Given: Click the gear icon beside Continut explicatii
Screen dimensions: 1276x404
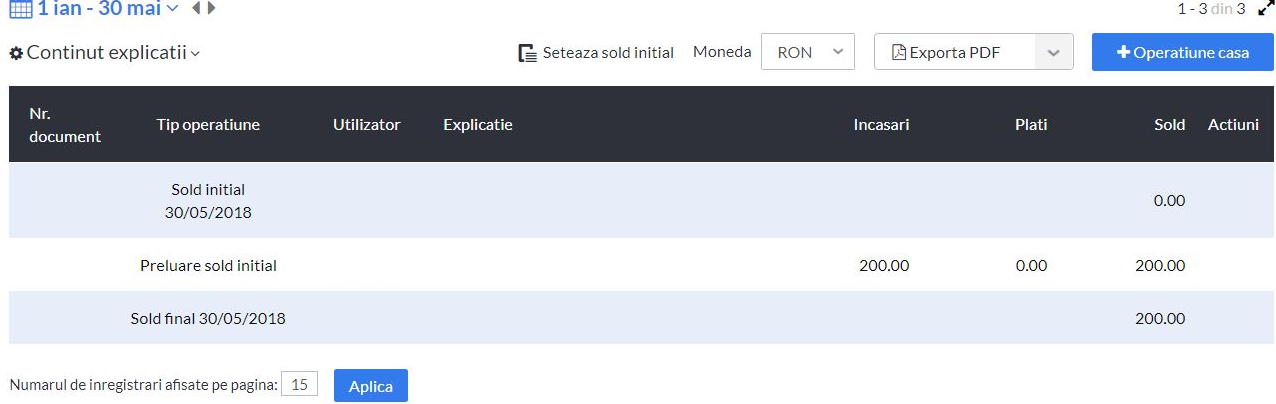Looking at the screenshot, I should point(16,53).
